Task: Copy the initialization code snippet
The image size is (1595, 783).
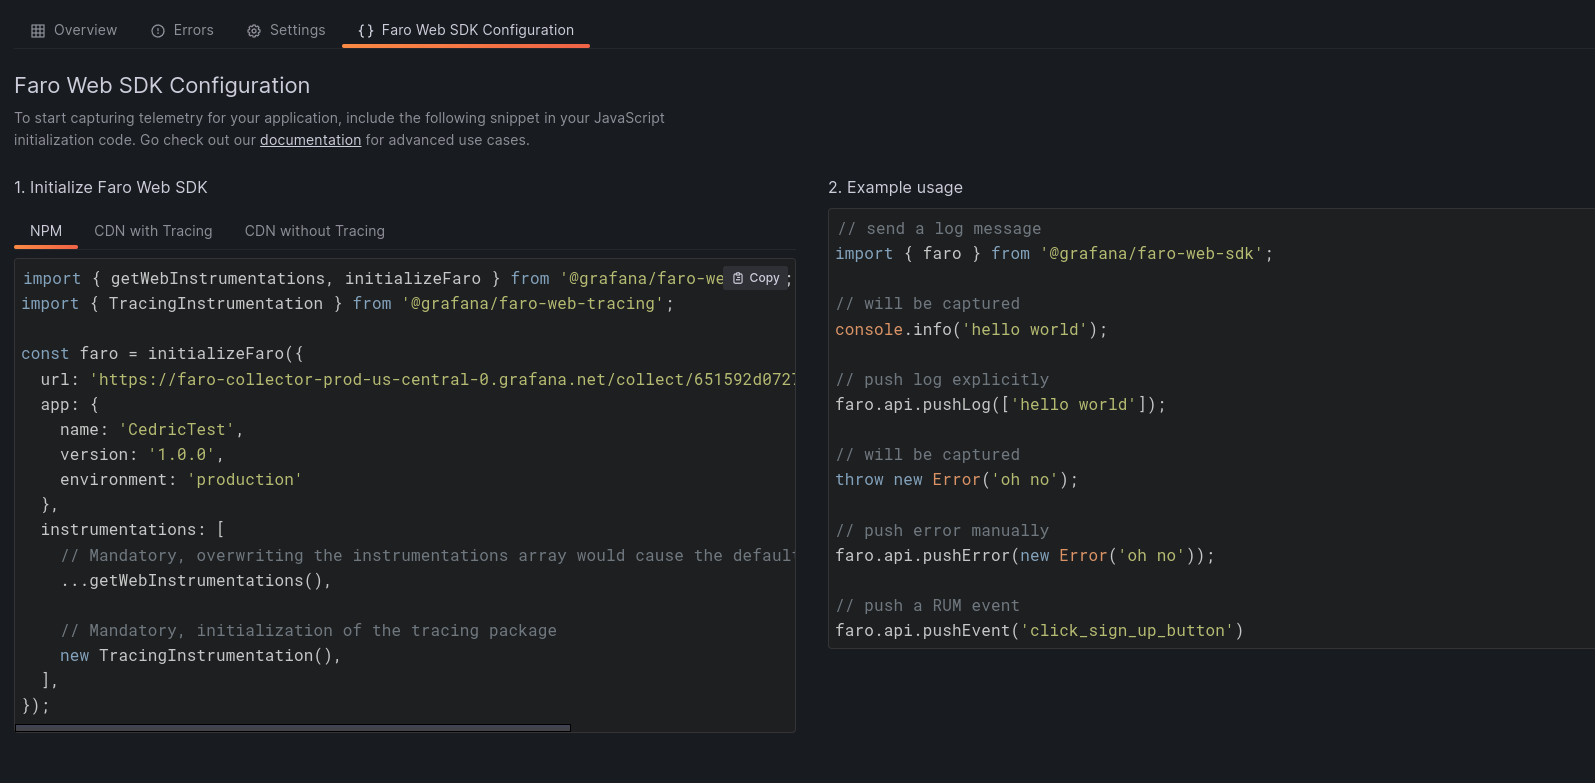Action: coord(755,278)
